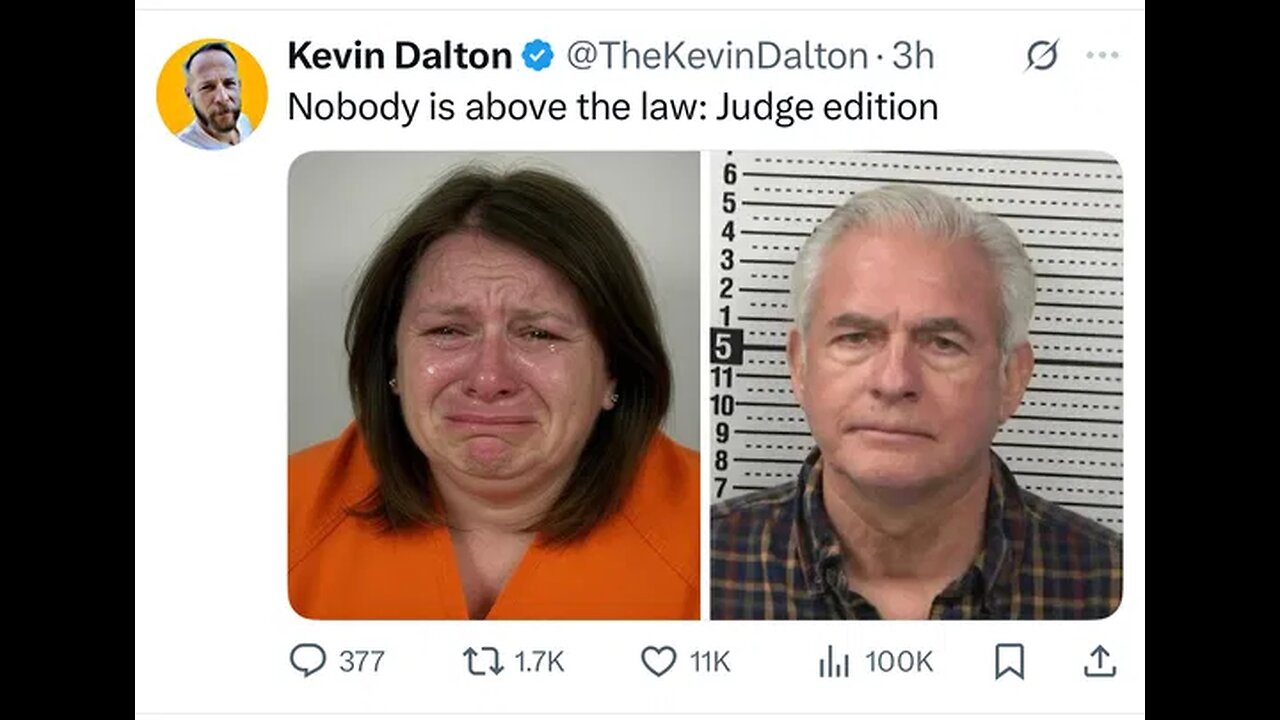Open the three-dot more options menu

coord(1102,55)
